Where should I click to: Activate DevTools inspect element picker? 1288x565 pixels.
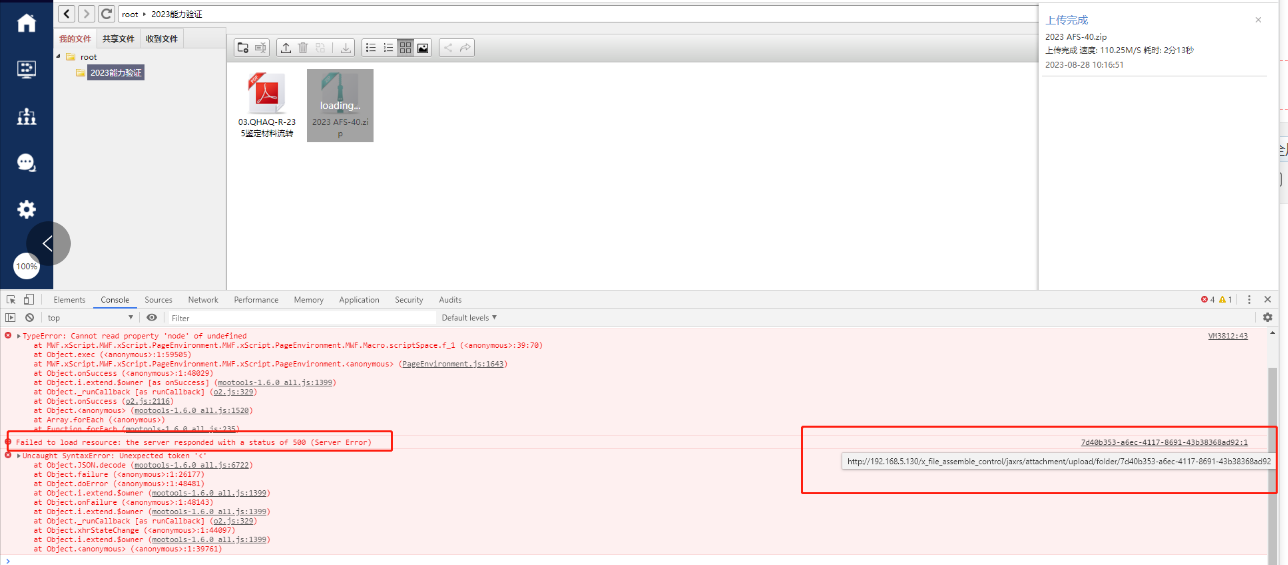pyautogui.click(x=11, y=300)
